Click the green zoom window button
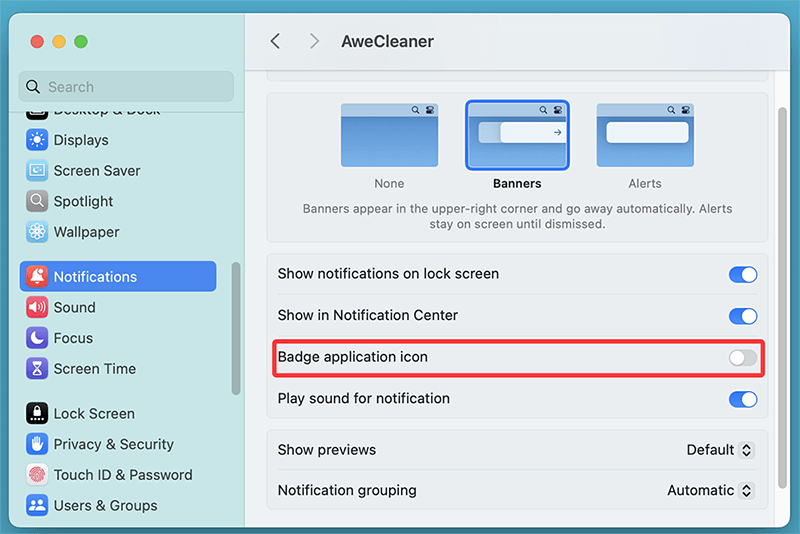Image resolution: width=800 pixels, height=534 pixels. 81,41
